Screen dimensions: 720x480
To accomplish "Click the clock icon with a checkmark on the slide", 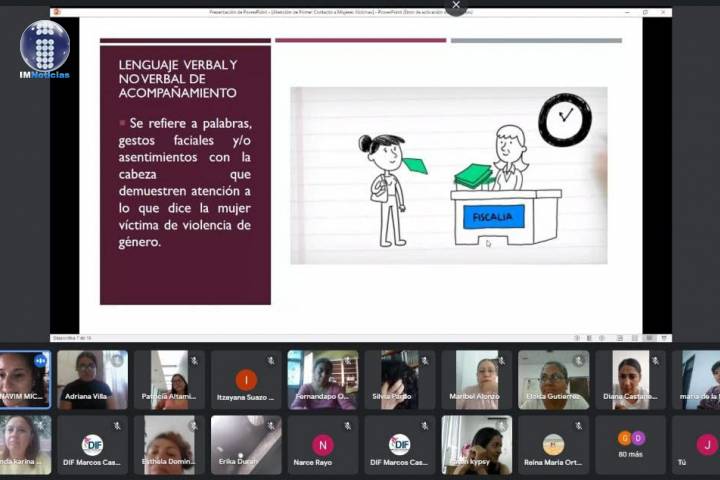I will tap(565, 119).
